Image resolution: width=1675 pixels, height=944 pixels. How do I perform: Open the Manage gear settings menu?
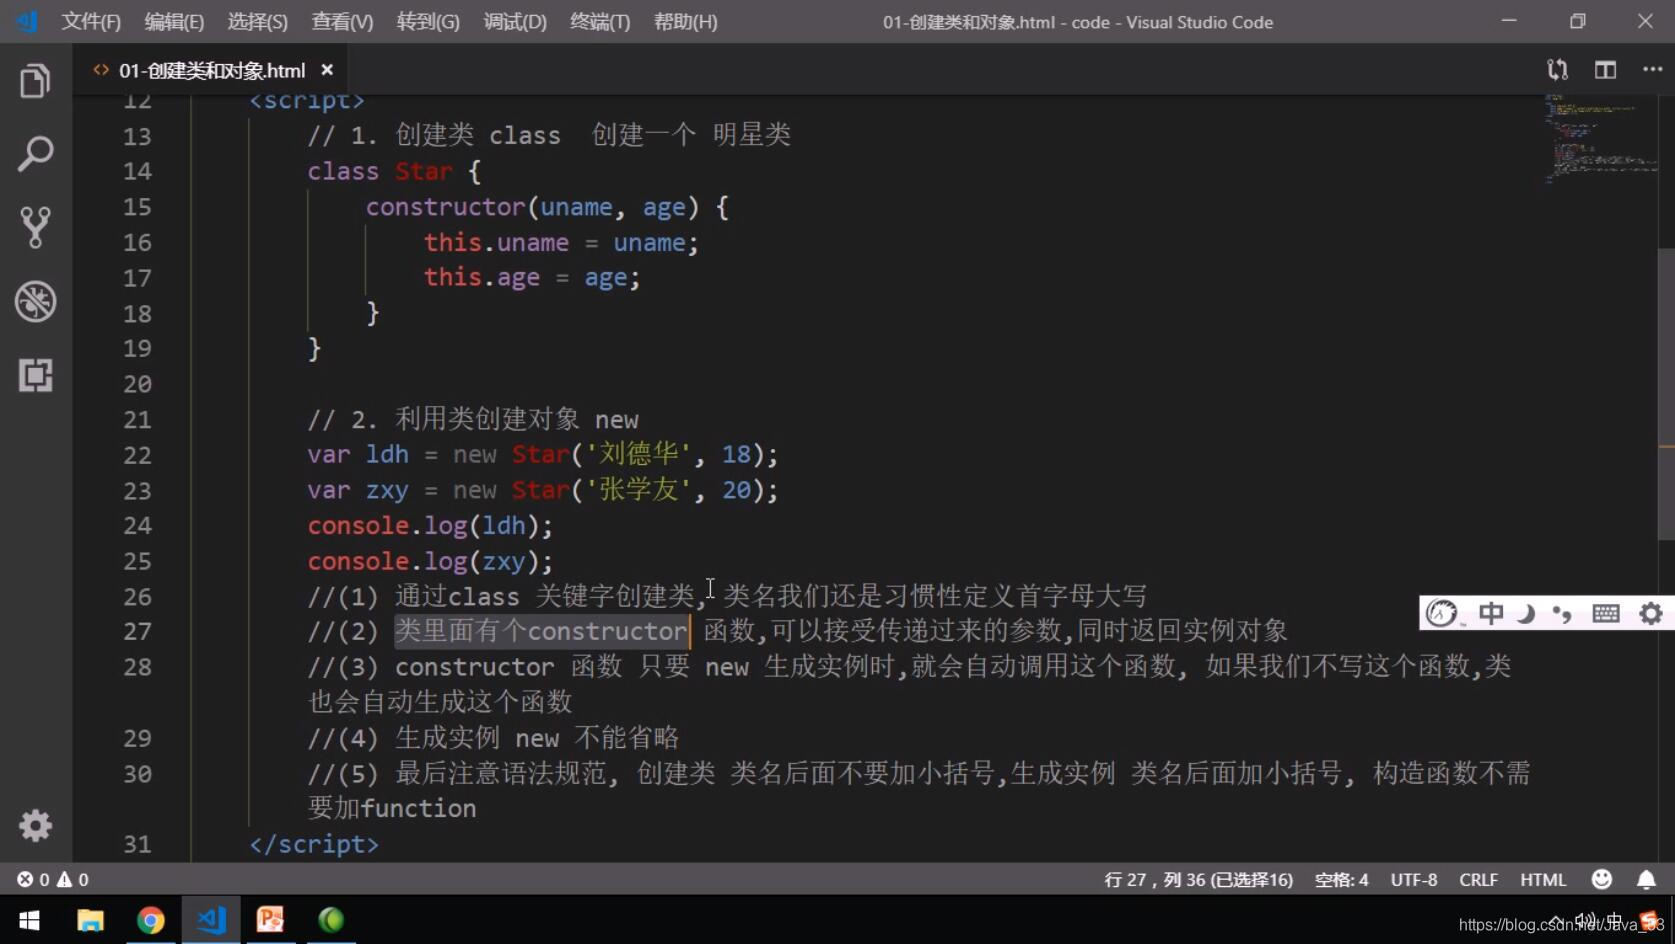[x=35, y=825]
